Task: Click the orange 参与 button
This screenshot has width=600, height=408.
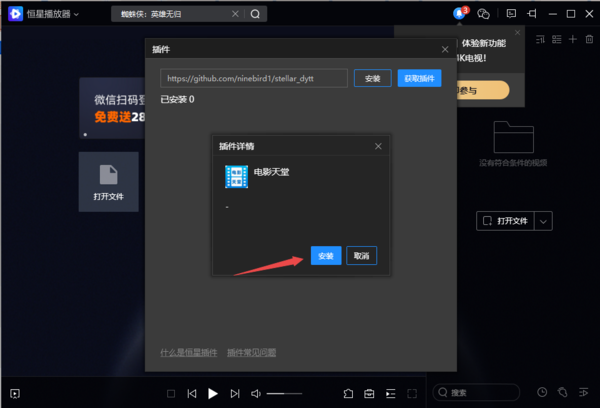Action: (482, 90)
